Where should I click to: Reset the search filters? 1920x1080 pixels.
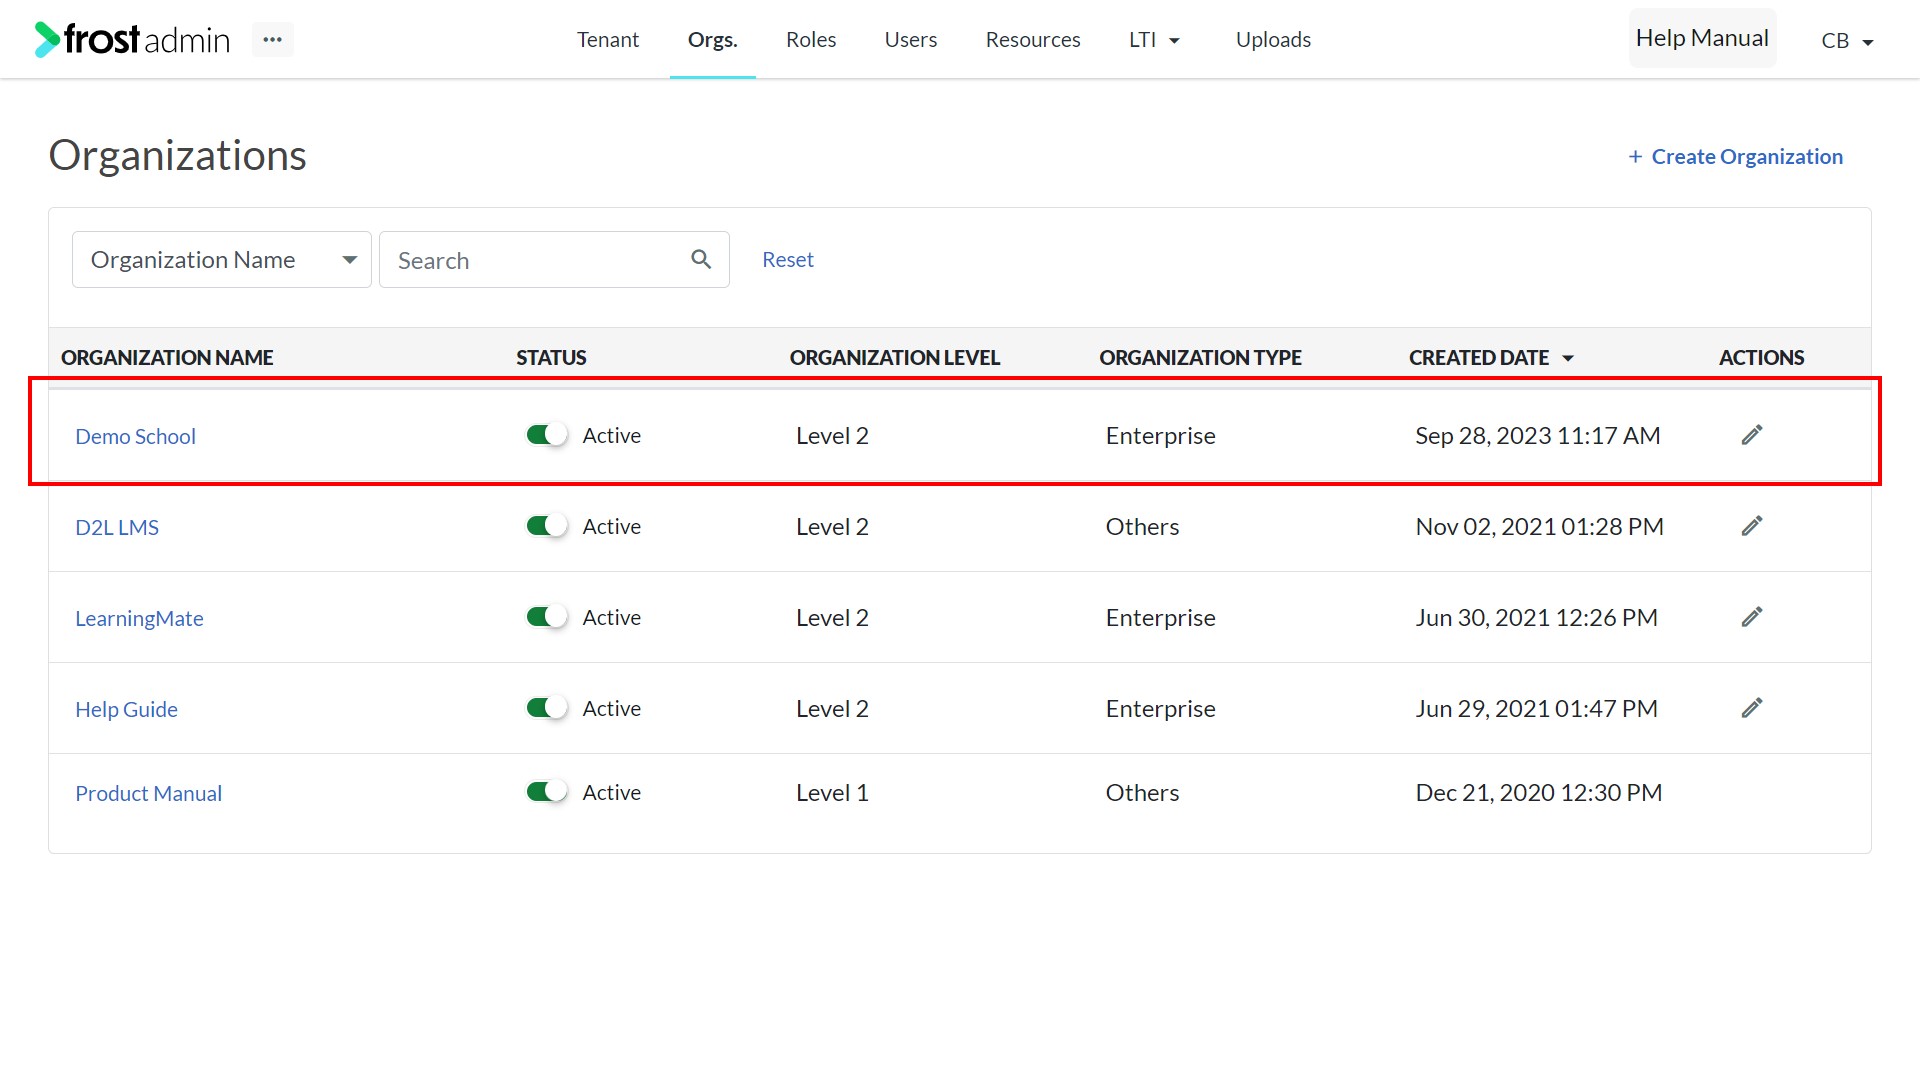[x=788, y=260]
